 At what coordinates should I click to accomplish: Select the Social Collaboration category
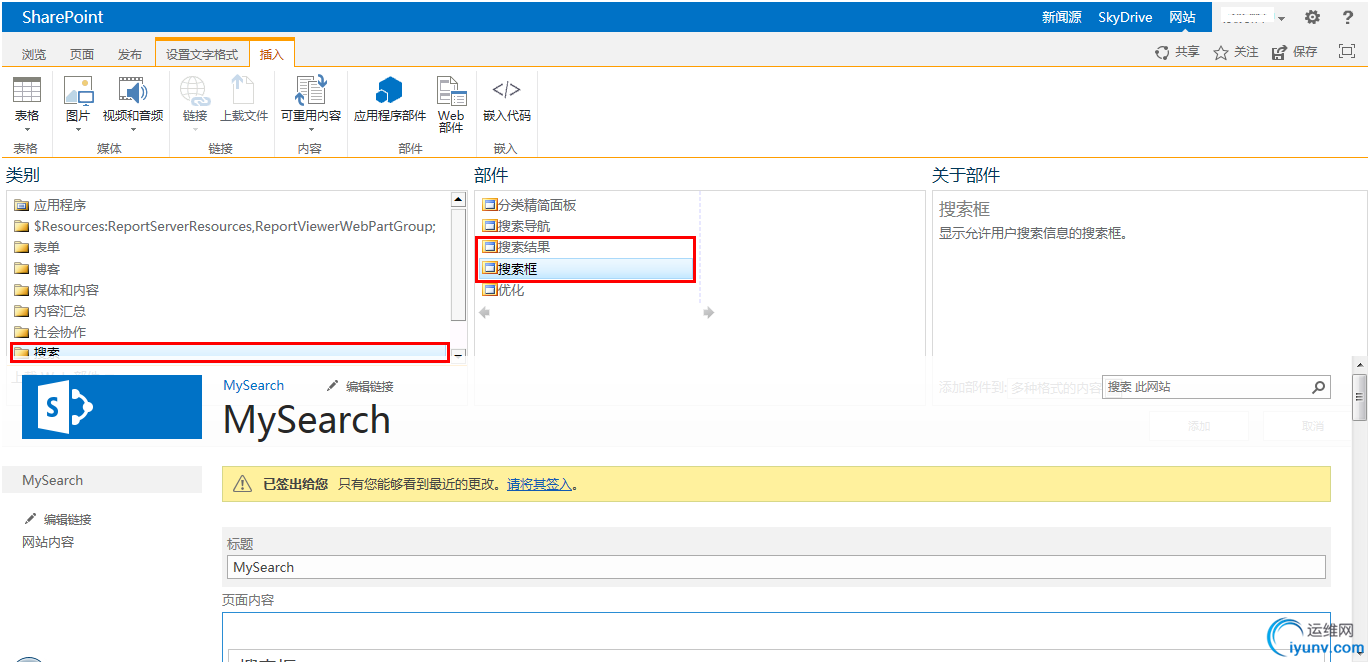[x=50, y=332]
